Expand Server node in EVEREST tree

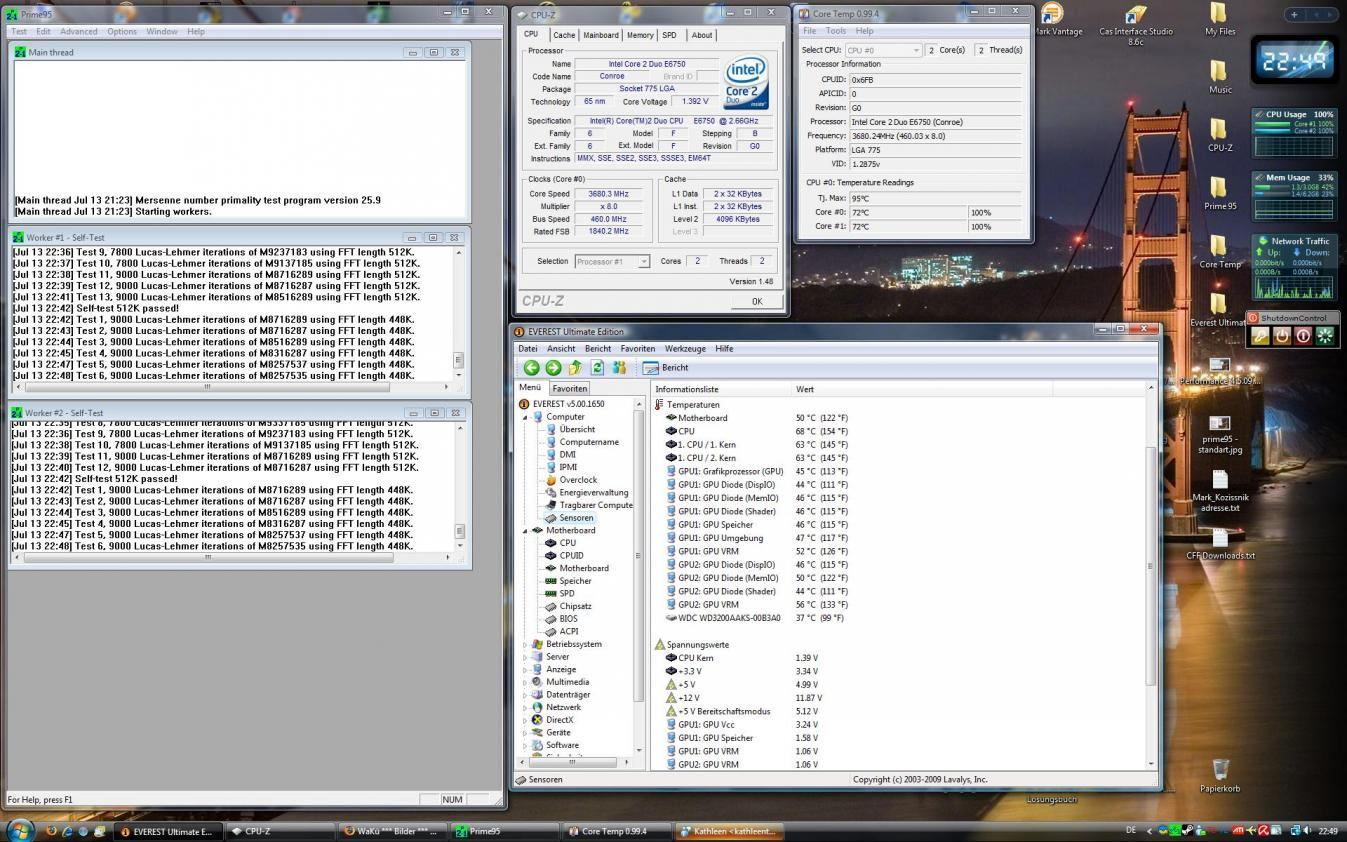525,657
